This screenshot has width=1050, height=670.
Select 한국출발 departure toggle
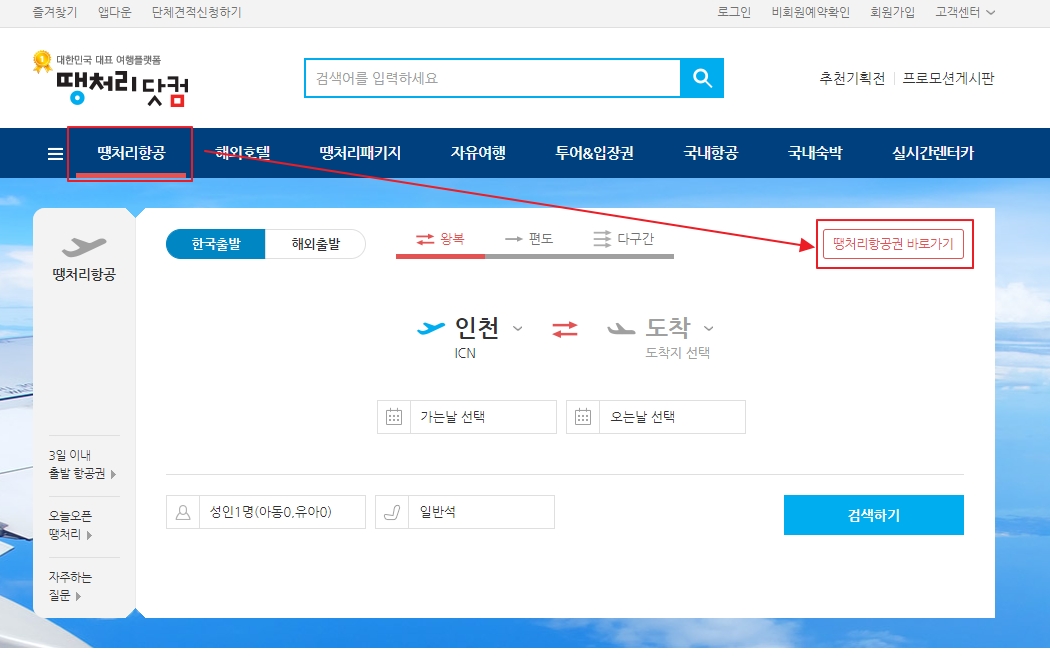point(216,244)
